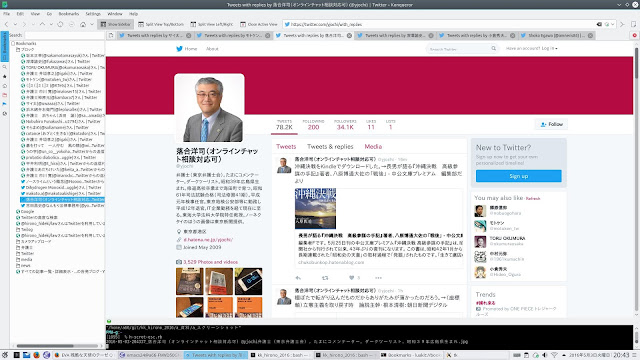This screenshot has height=360, width=640.
Task: Close the second Tweets with replies tab
Action: point(267,36)
